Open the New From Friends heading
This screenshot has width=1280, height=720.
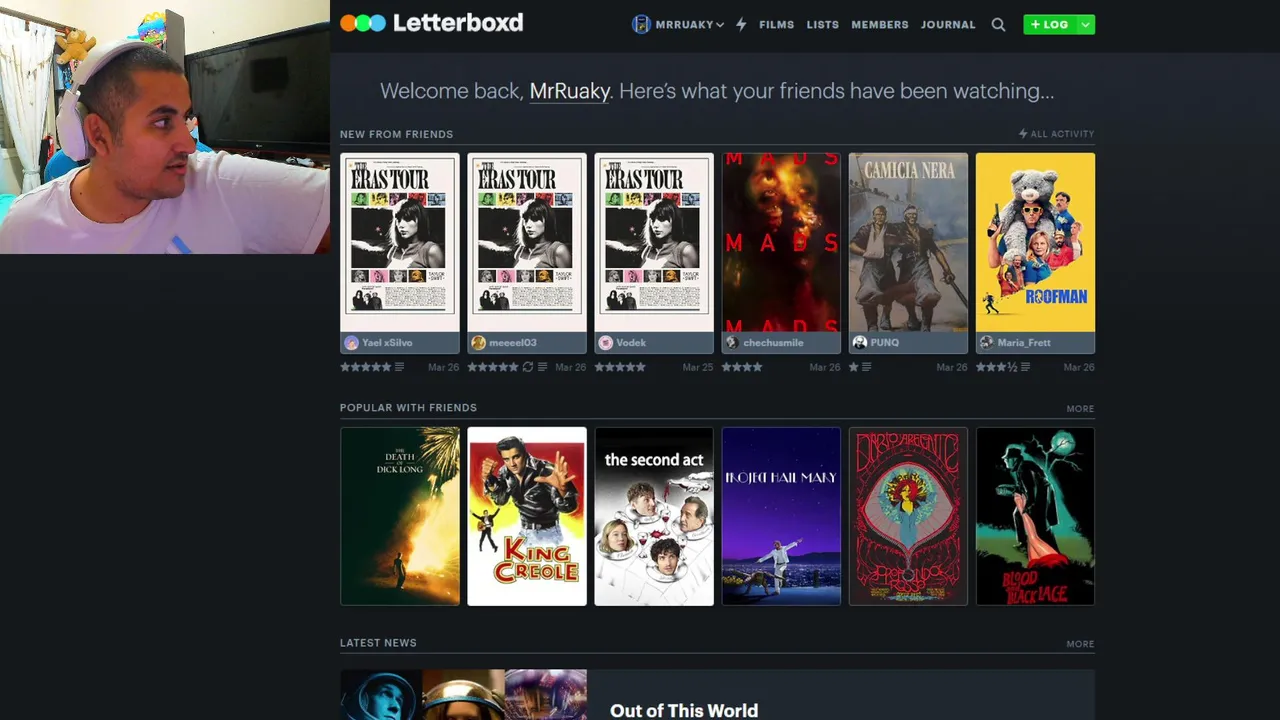[x=396, y=134]
